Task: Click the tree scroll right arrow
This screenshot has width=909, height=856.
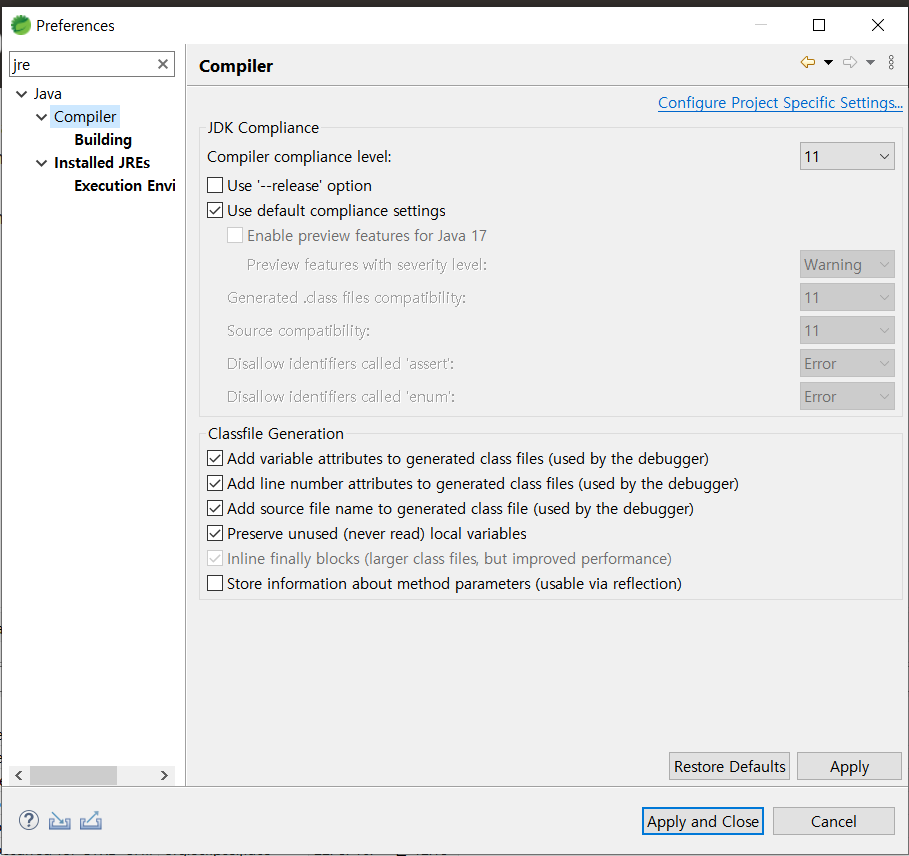Action: point(164,775)
